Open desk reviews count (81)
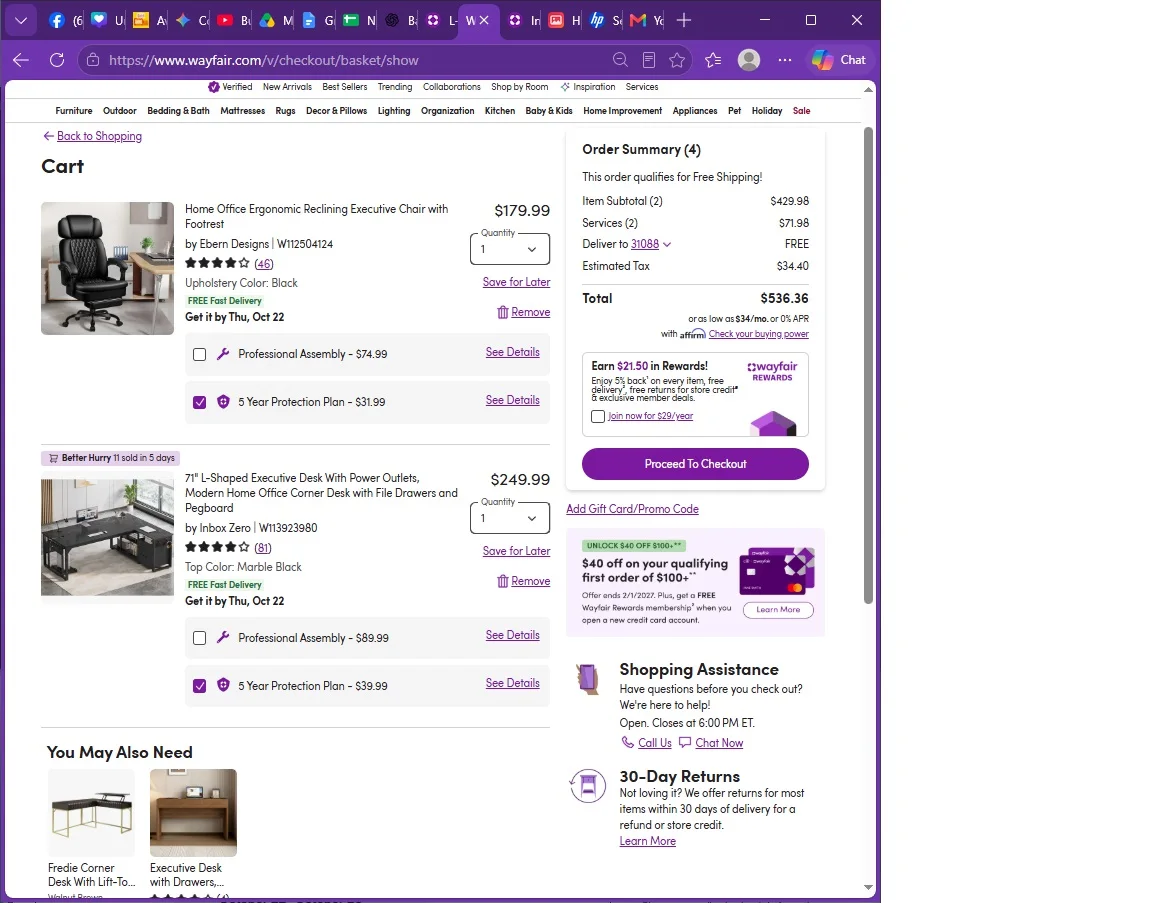This screenshot has width=1152, height=903. 263,547
